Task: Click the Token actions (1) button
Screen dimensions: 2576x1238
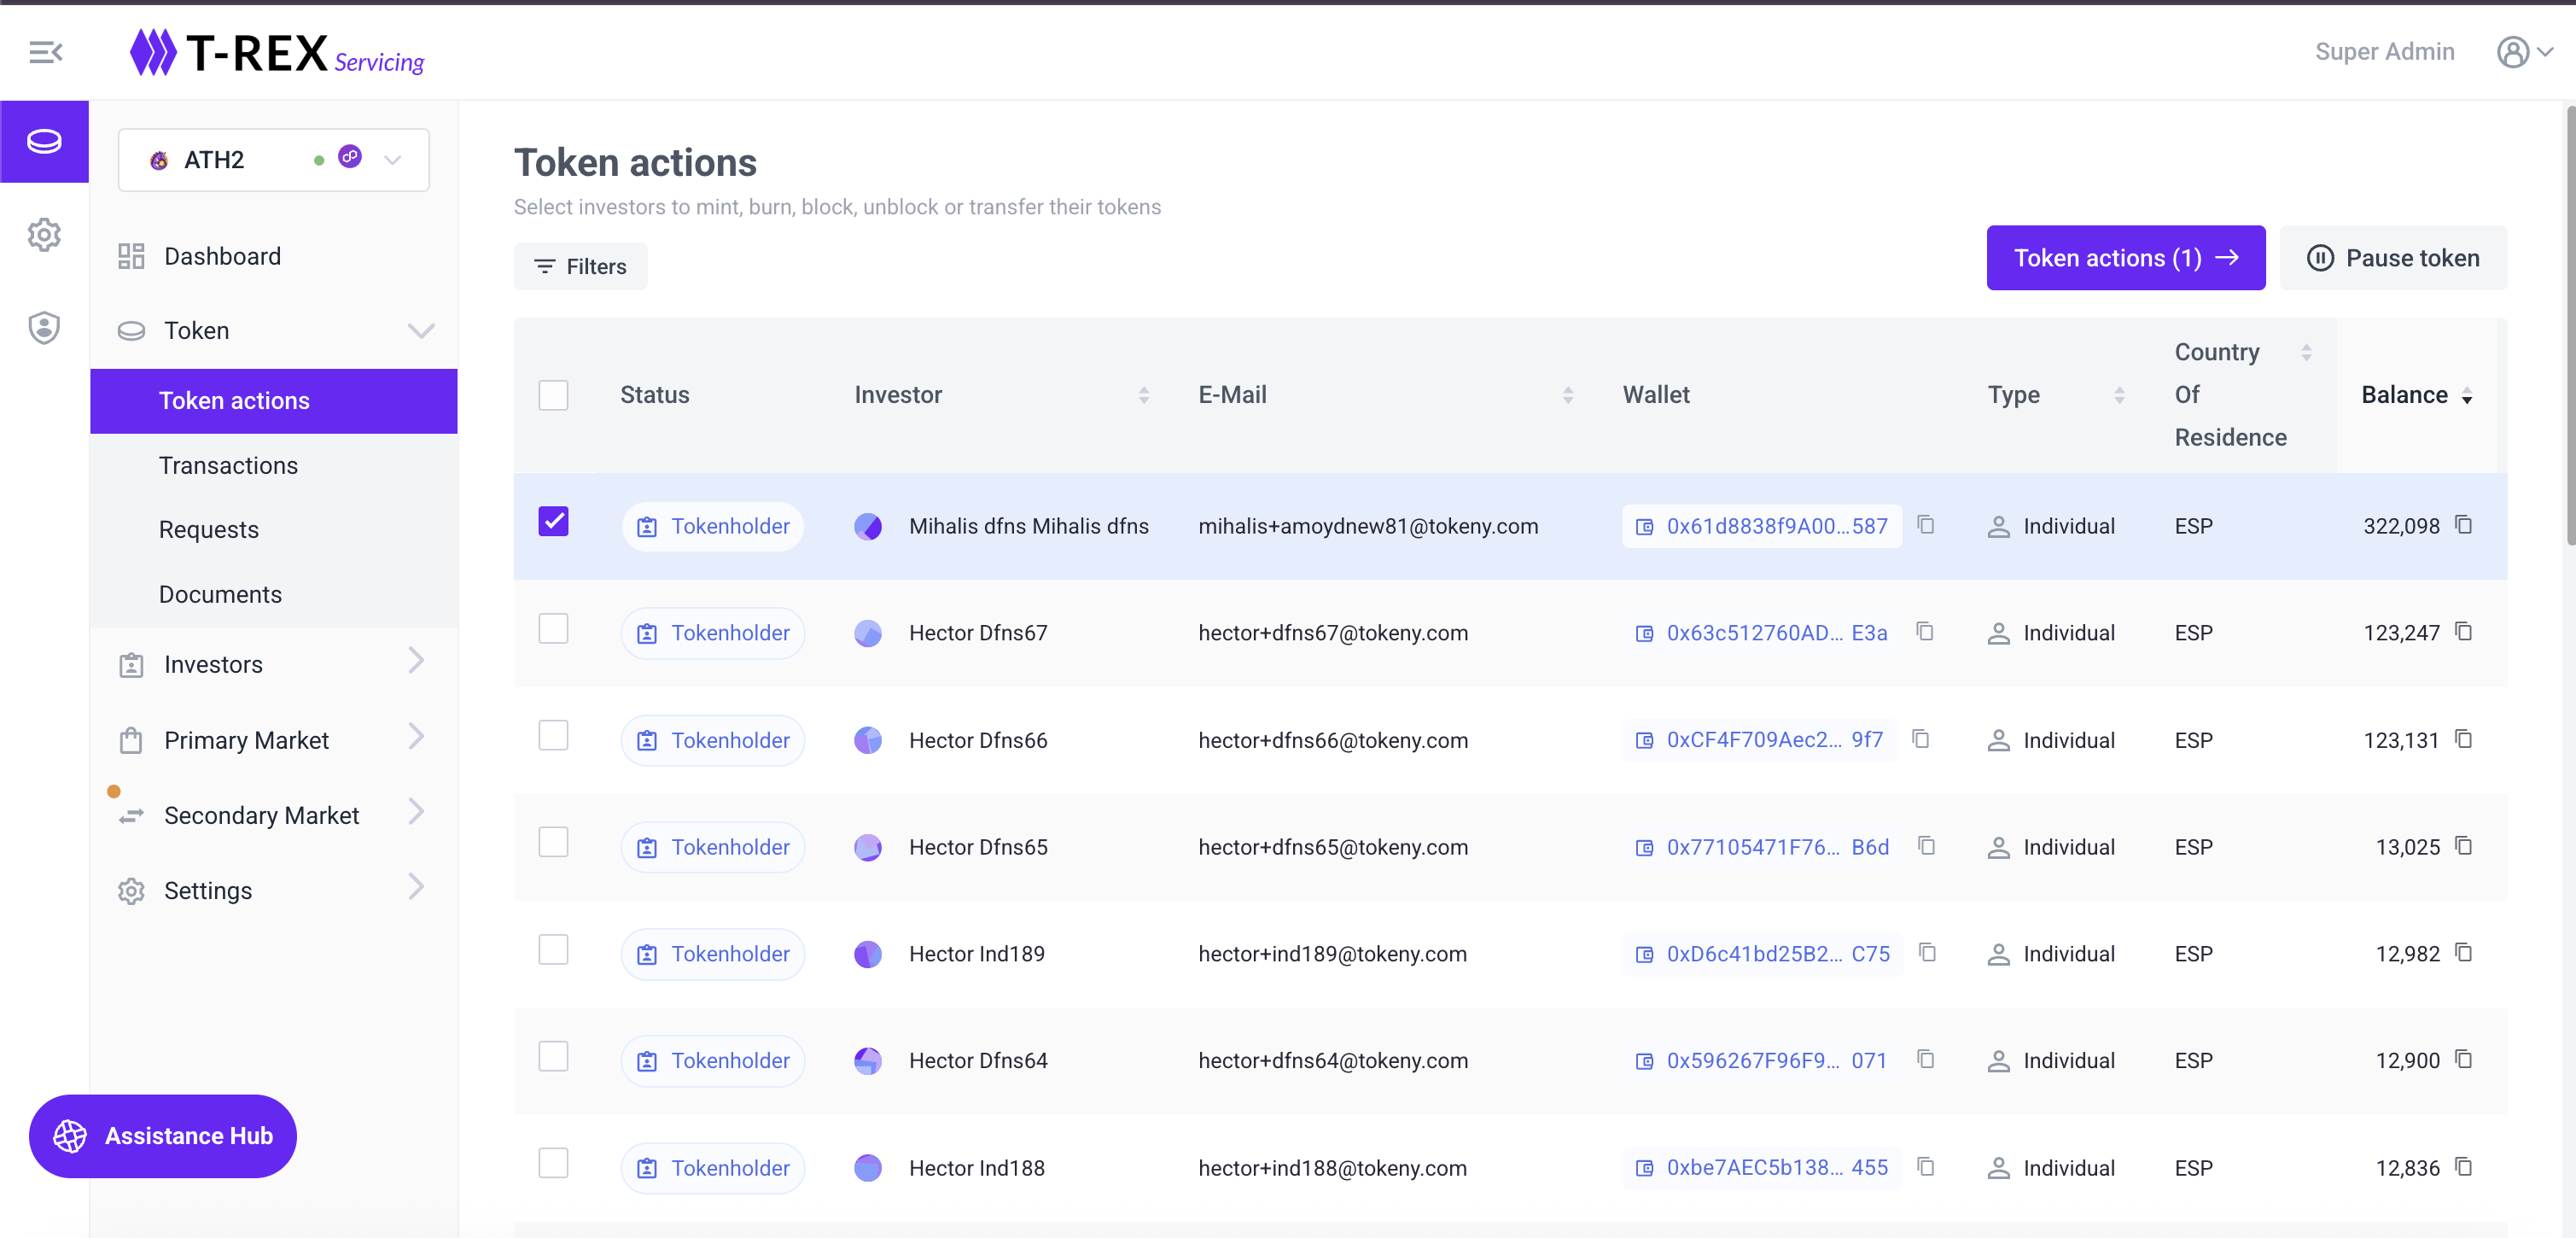Action: click(x=2125, y=258)
